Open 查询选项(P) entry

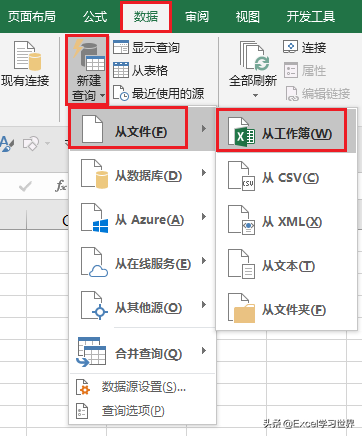point(143,411)
